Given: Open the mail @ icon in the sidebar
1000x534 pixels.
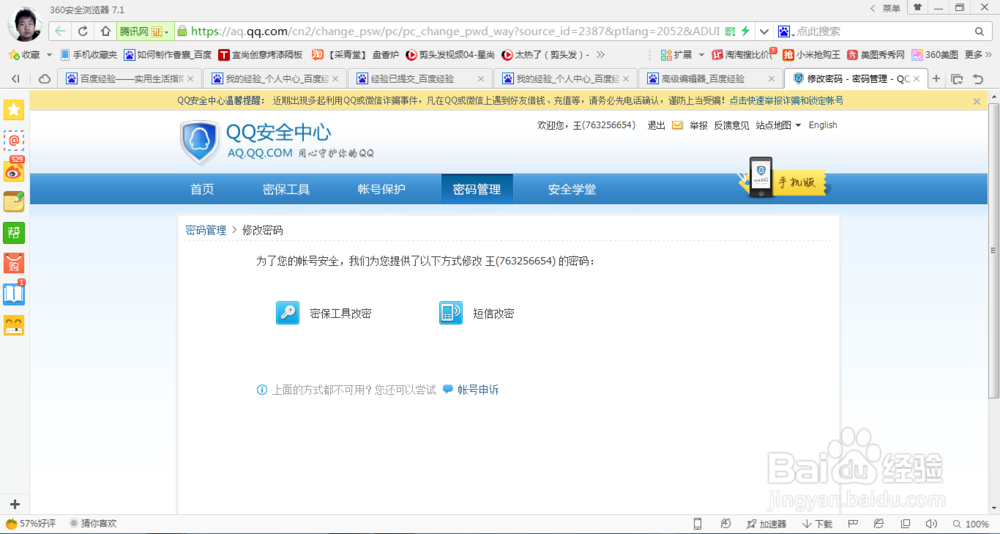Looking at the screenshot, I should [14, 140].
